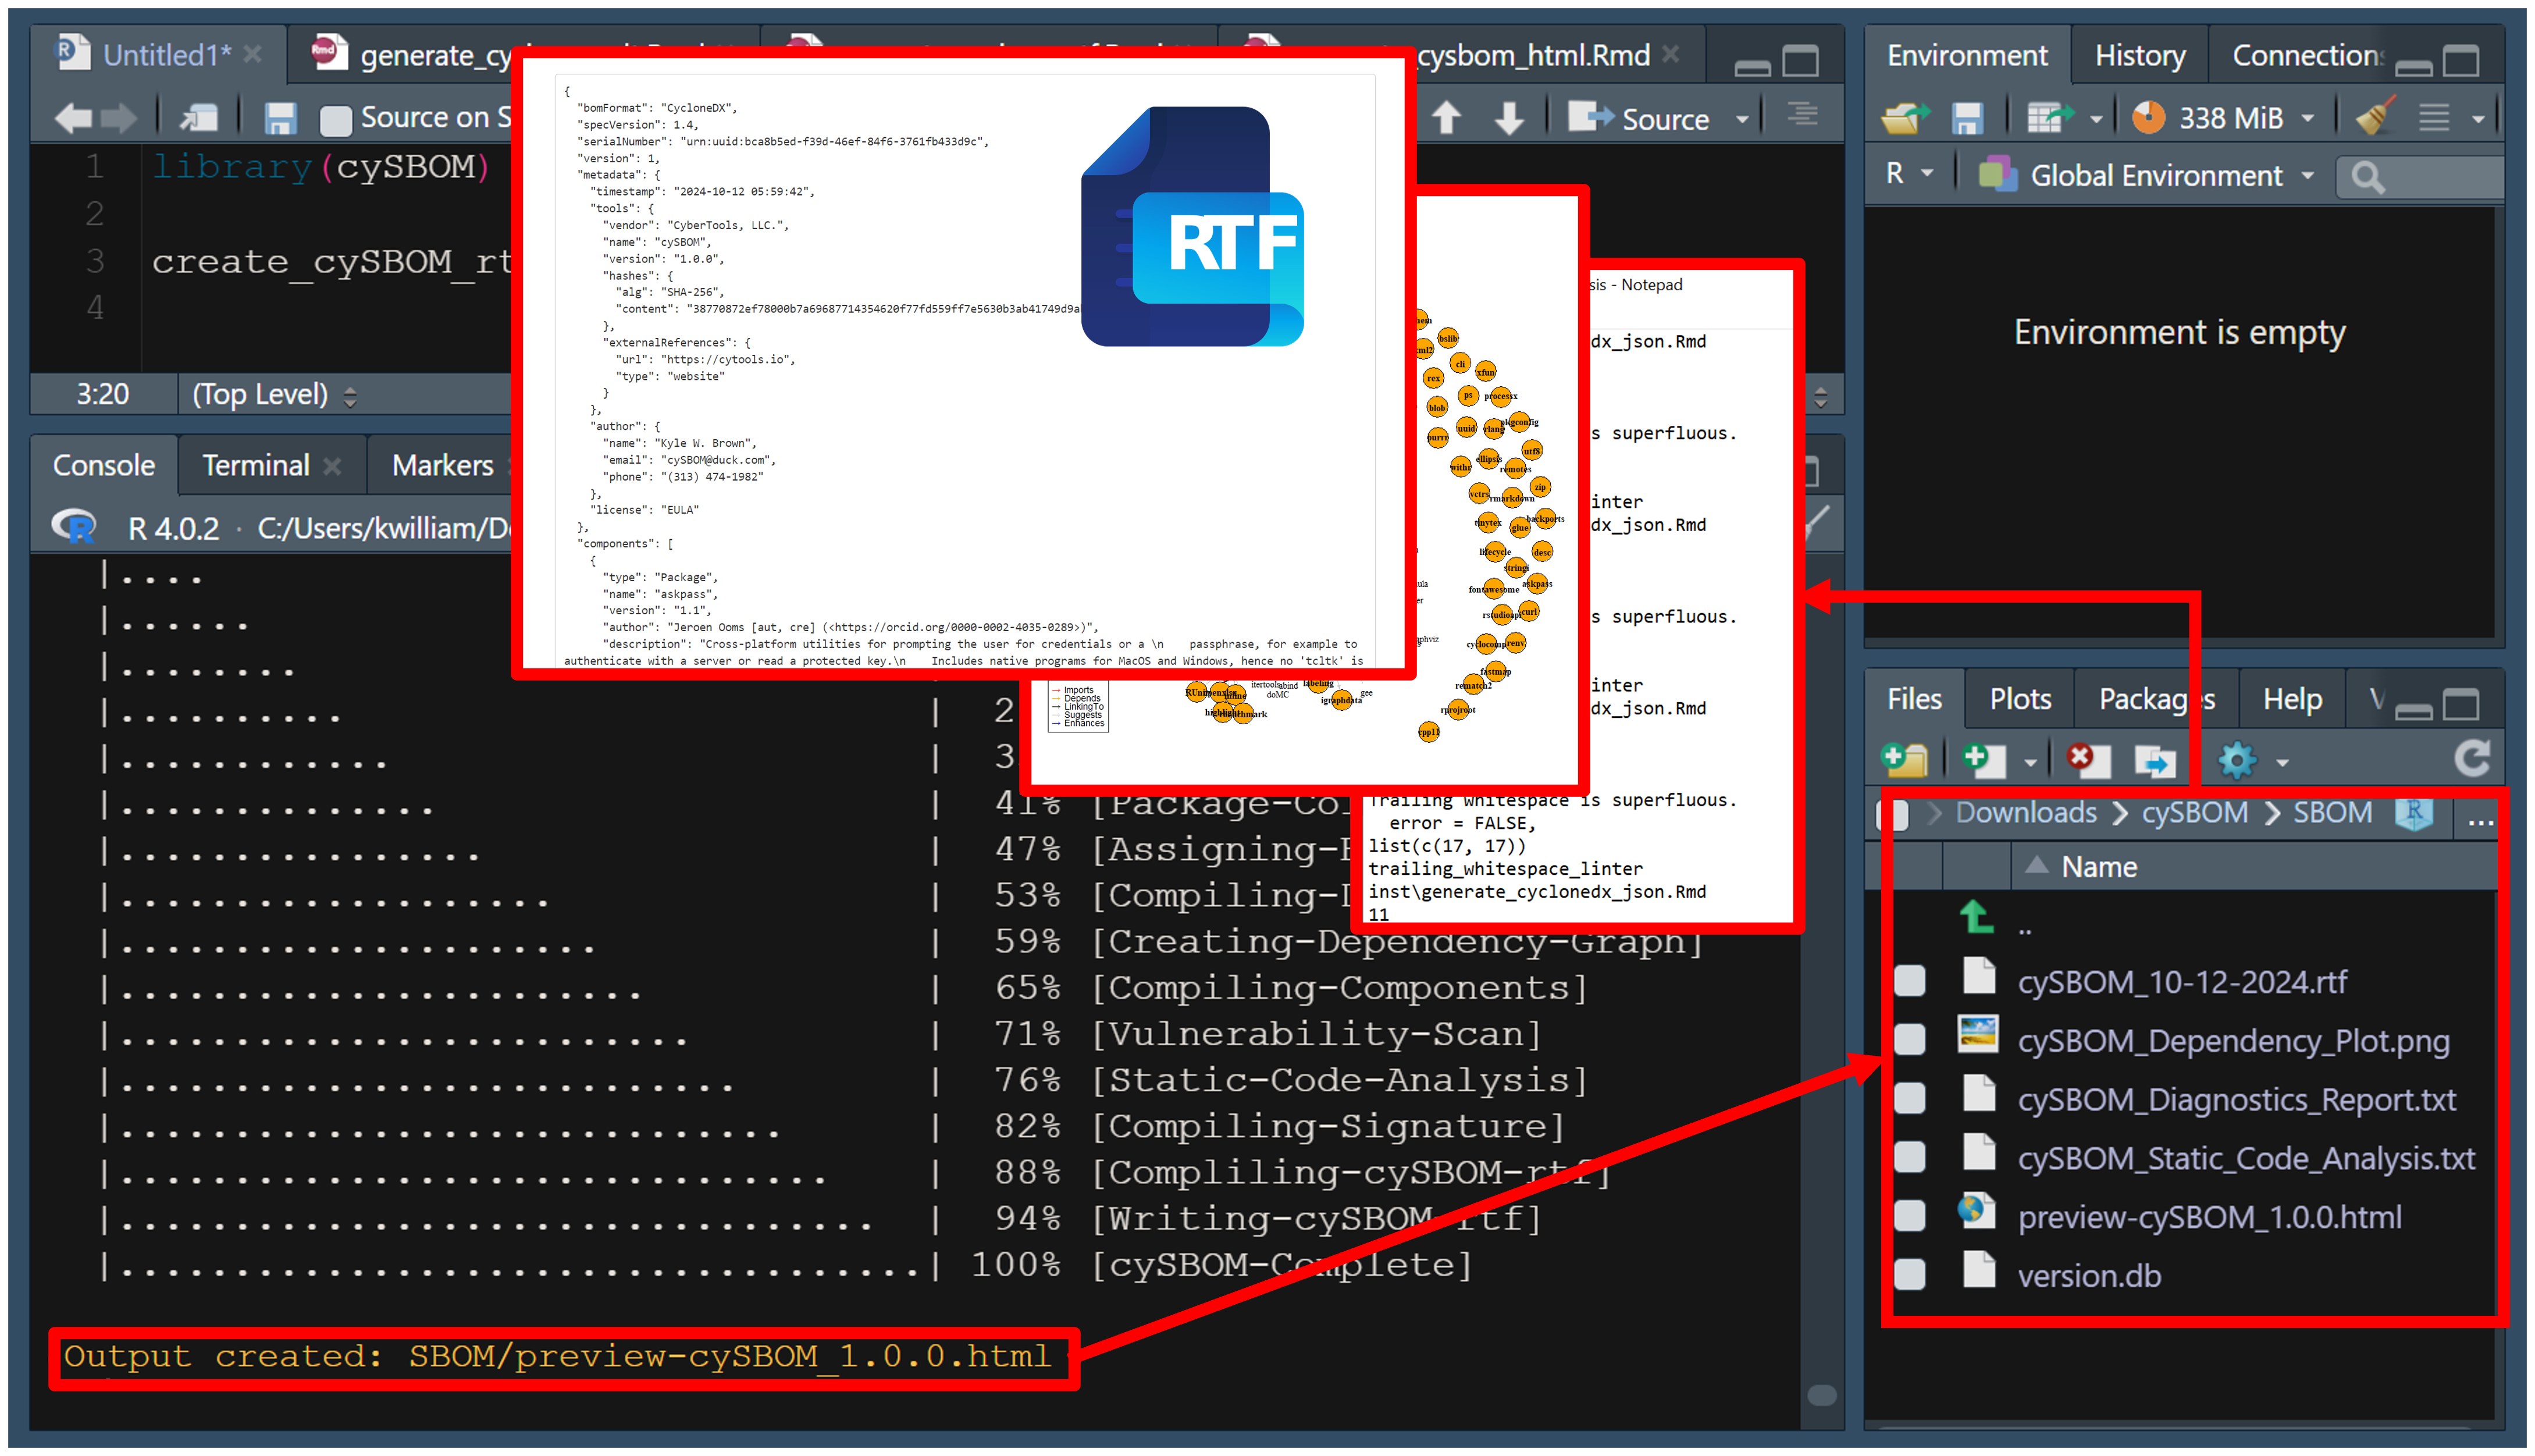
Task: Navigate to cySBOM folder in breadcrumb
Action: [x=2194, y=813]
